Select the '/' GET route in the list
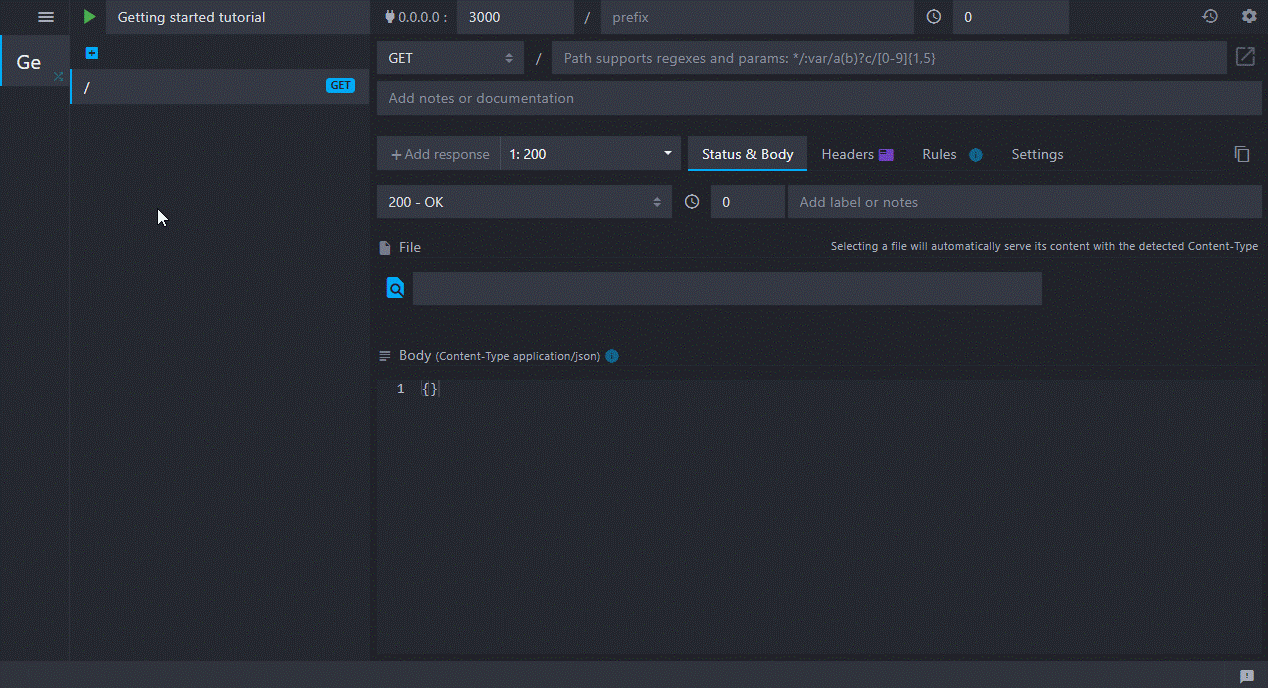 coord(200,86)
